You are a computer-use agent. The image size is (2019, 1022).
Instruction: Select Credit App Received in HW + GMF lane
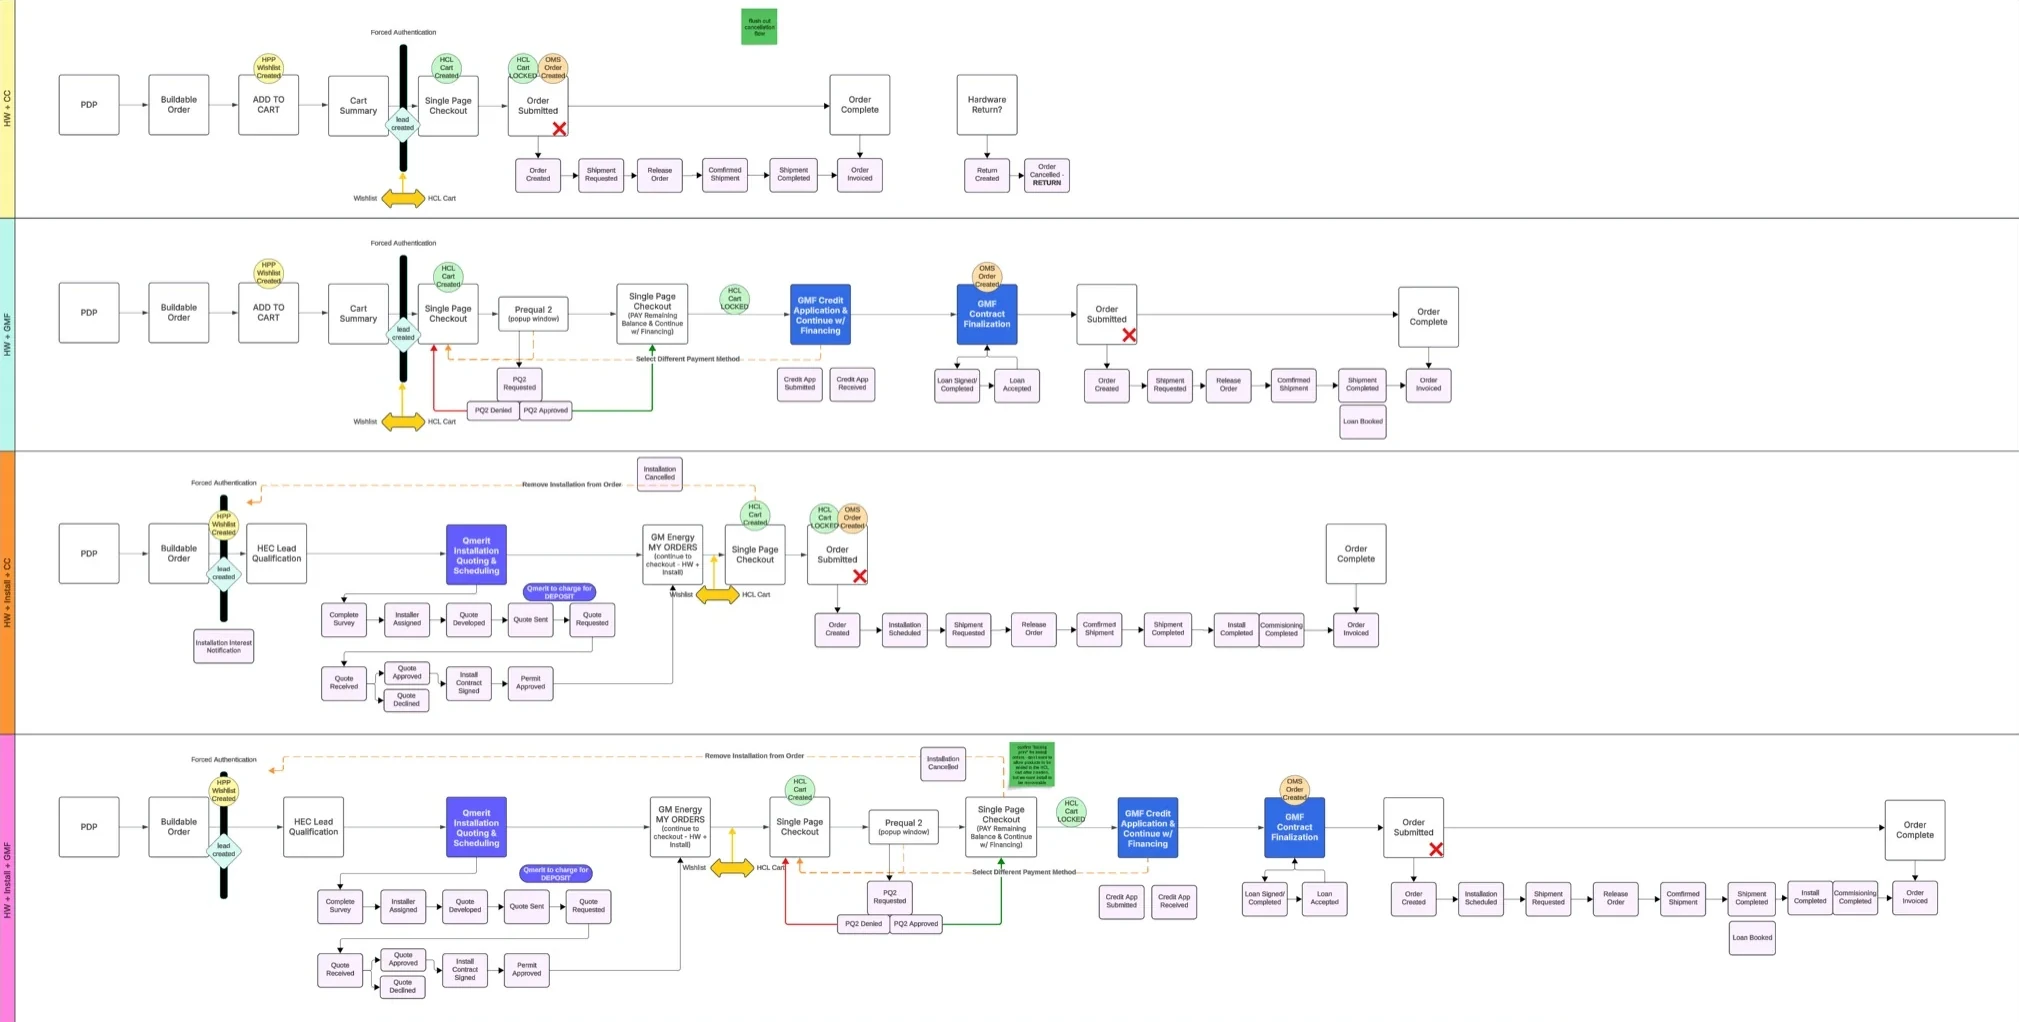point(852,384)
